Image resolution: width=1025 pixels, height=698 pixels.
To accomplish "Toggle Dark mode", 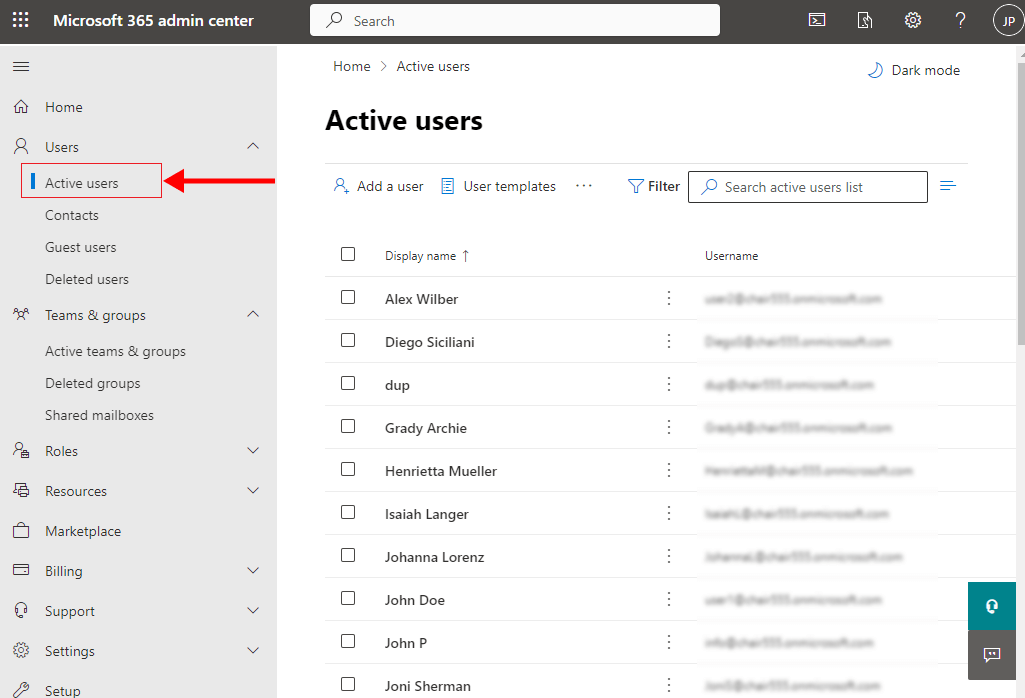I will coord(913,70).
